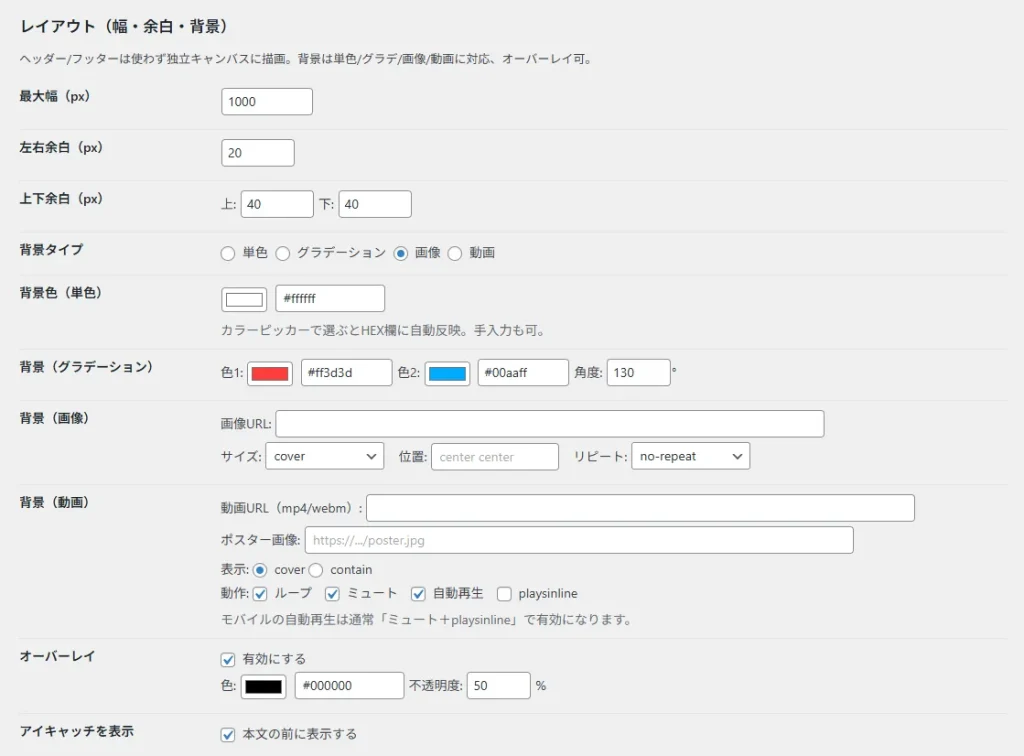Toggle the ループ checkbox
Screen dimensions: 1024x756
coord(261,593)
